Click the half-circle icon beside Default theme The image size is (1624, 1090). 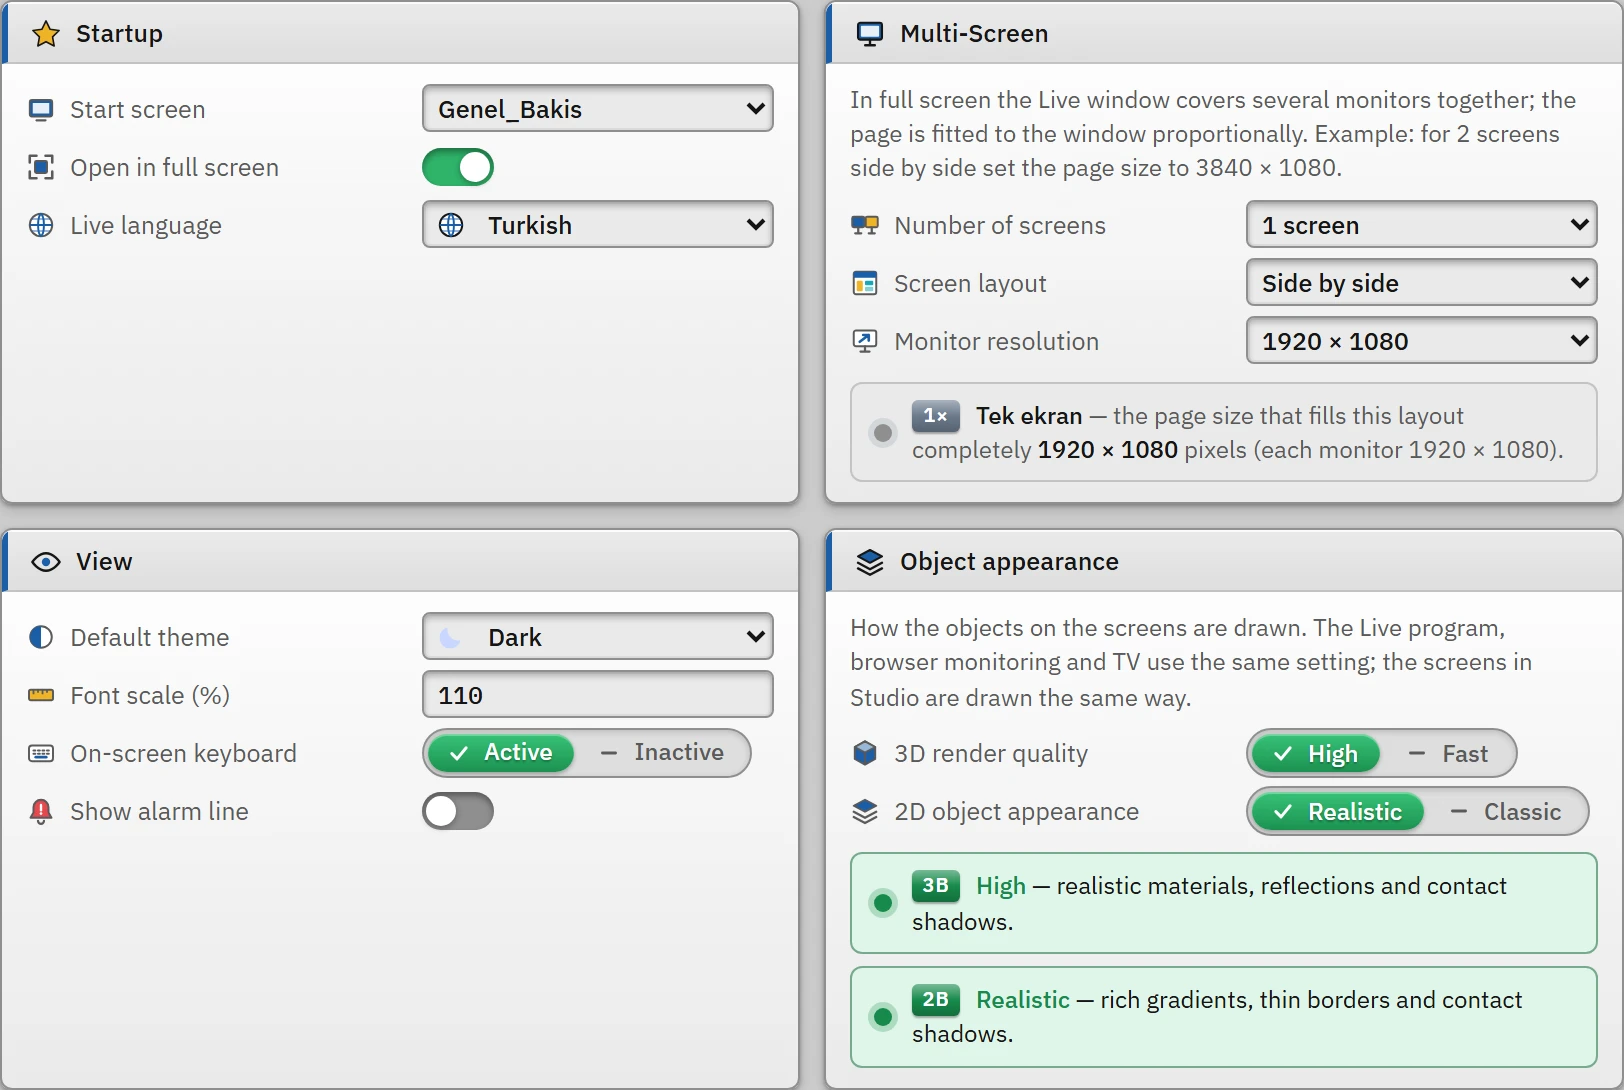pos(41,638)
